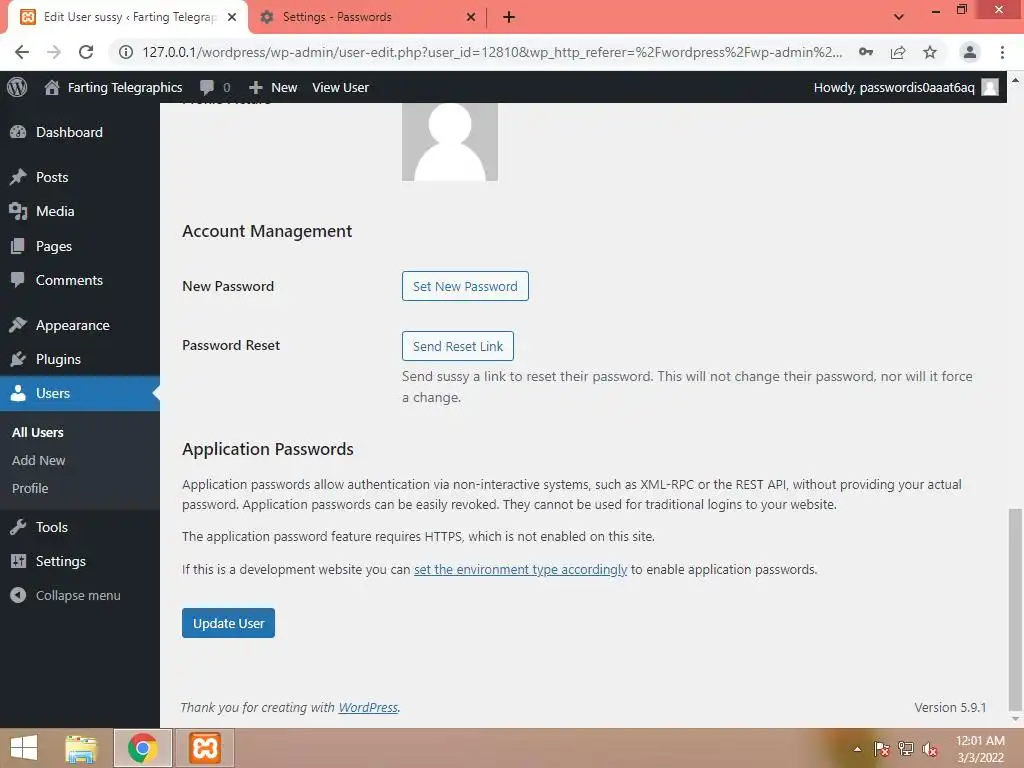Close the Settings - Passwords tab
This screenshot has height=768, width=1024.
(x=471, y=17)
